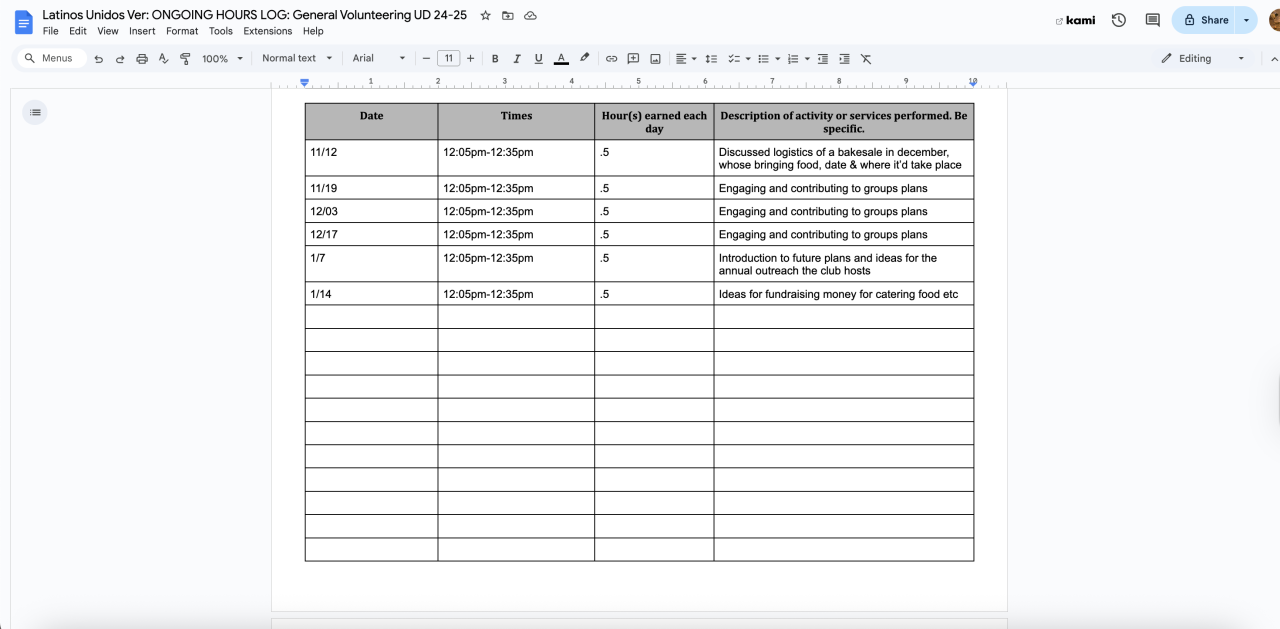Open line and paragraph spacing

click(x=711, y=59)
